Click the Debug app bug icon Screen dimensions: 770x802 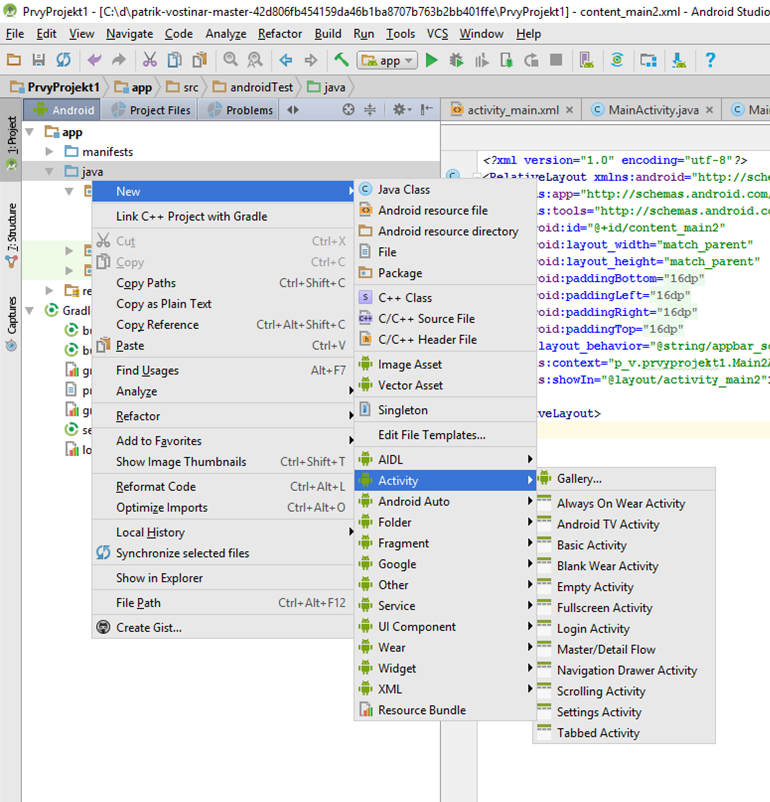pyautogui.click(x=456, y=60)
